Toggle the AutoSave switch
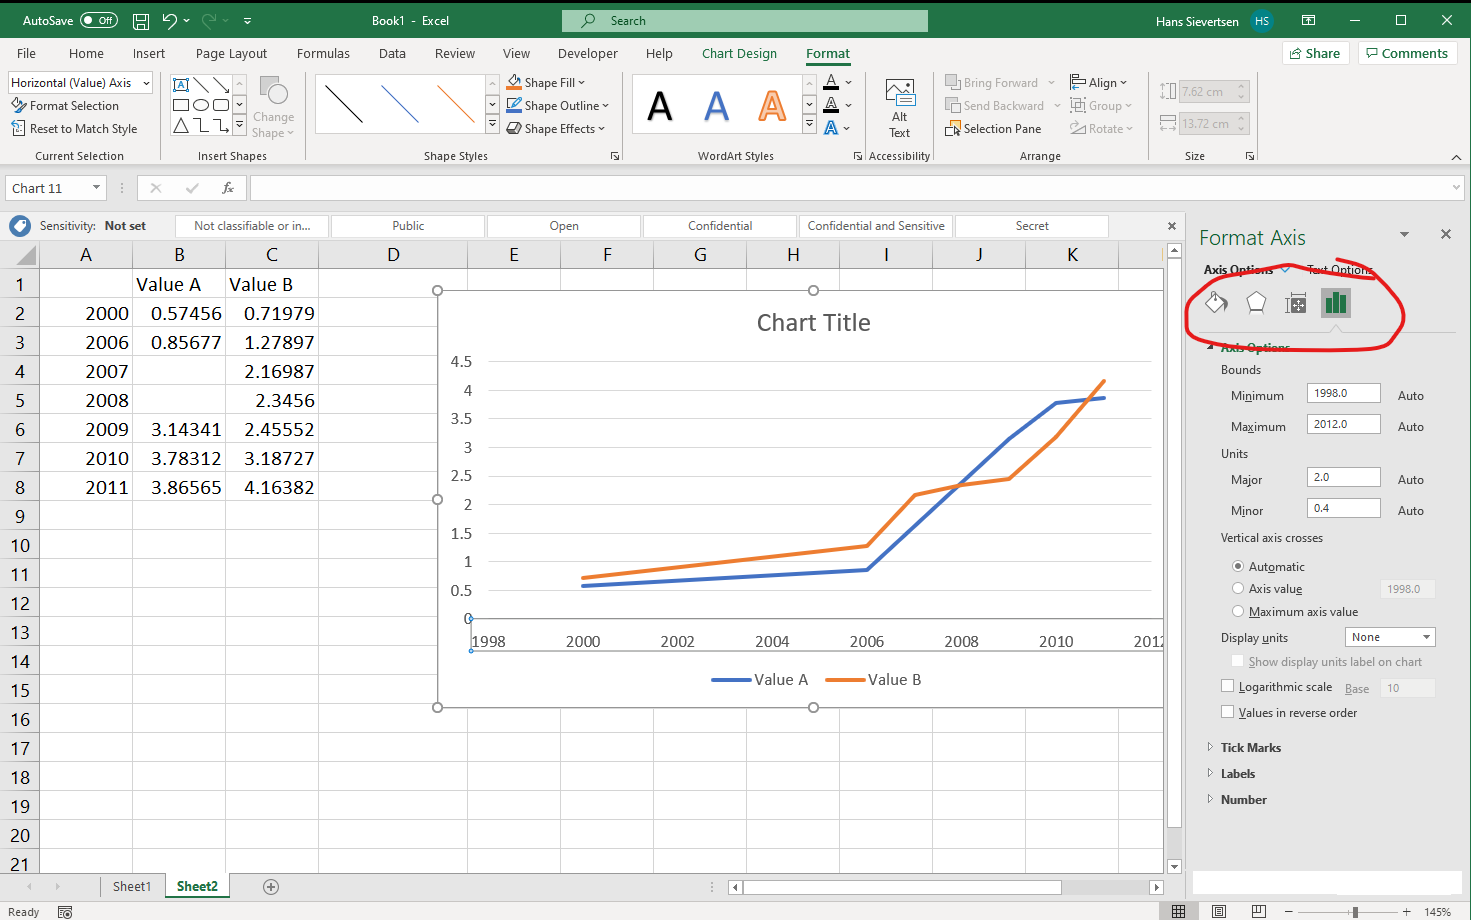Image resolution: width=1471 pixels, height=920 pixels. coord(99,20)
